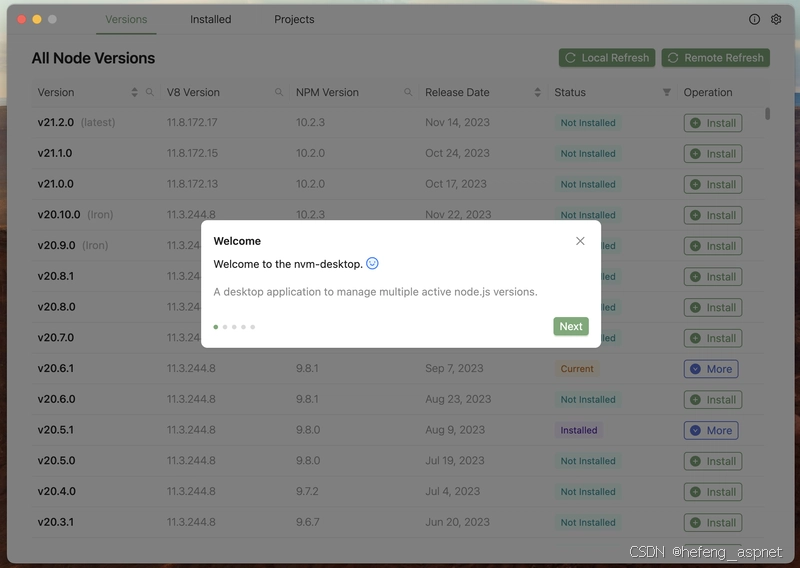Switch to Installed tab

211,19
